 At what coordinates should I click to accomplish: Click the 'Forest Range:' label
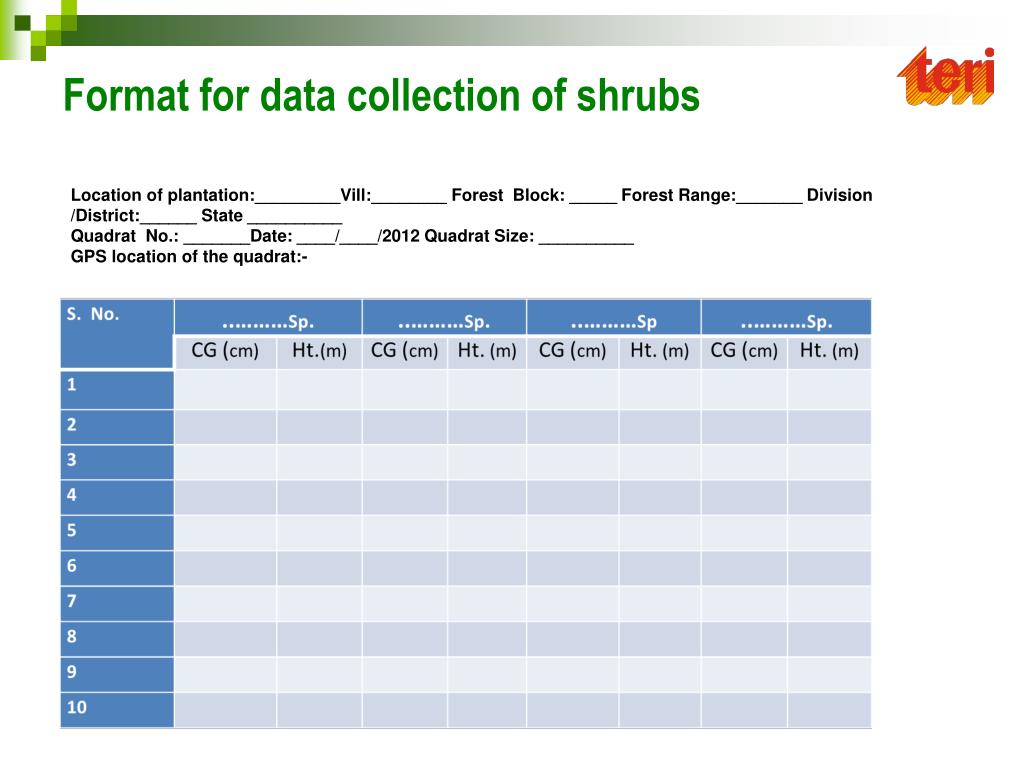(679, 195)
